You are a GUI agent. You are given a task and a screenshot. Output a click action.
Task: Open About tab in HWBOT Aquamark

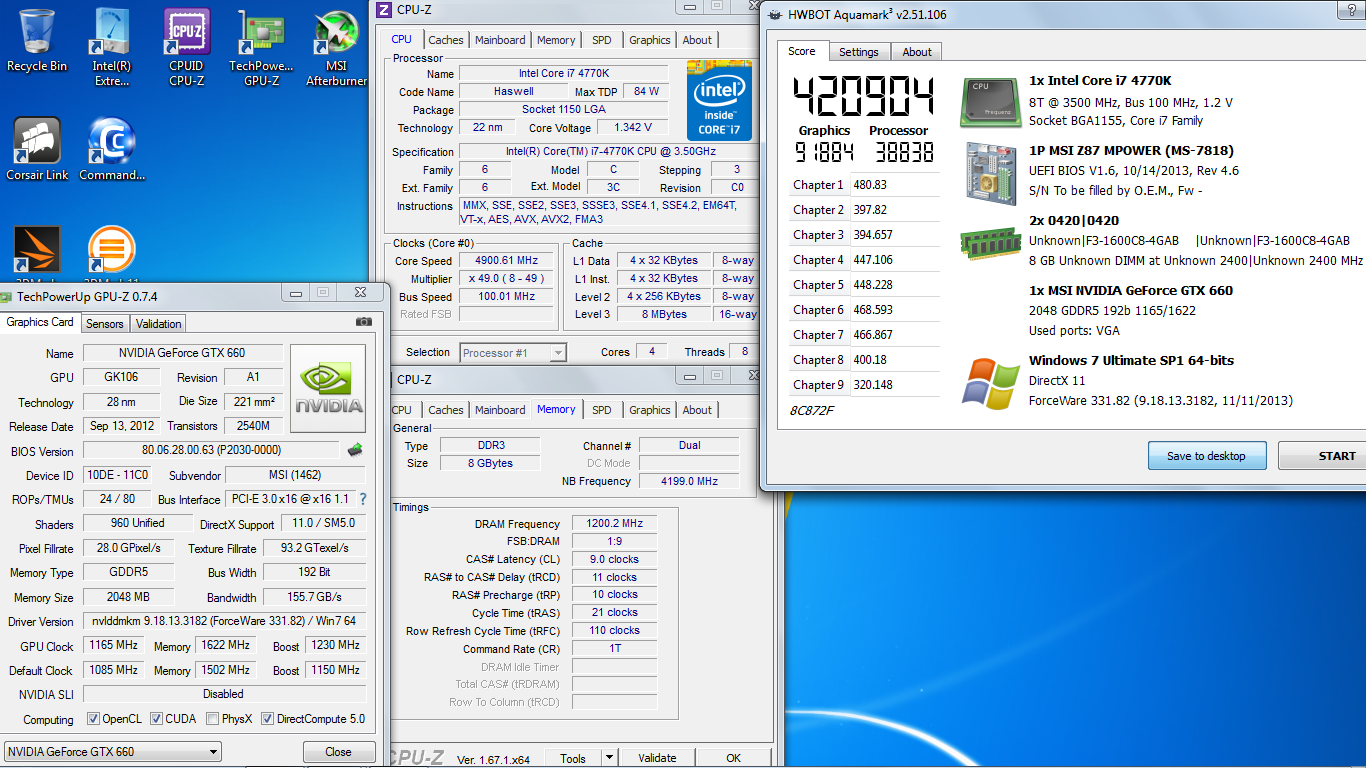pyautogui.click(x=917, y=52)
